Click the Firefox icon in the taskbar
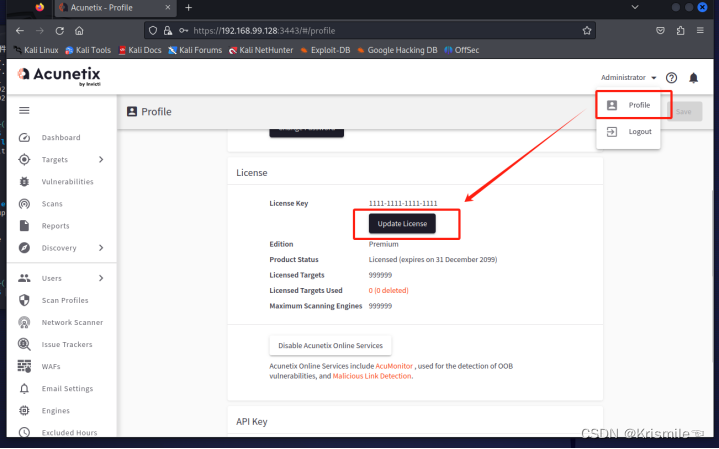The width and height of the screenshot is (719, 449). [40, 7]
